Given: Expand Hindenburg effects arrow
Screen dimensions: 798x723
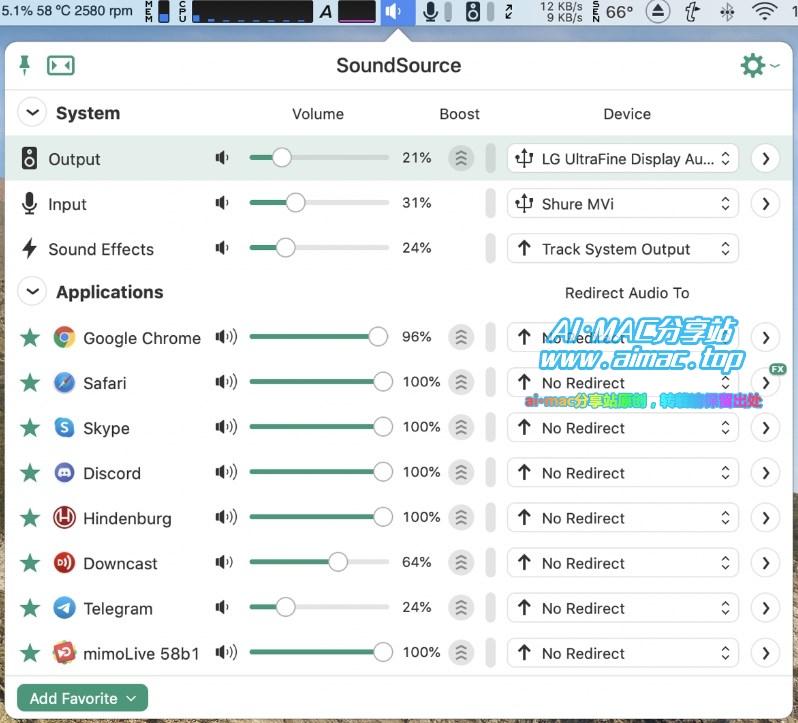Looking at the screenshot, I should (765, 518).
